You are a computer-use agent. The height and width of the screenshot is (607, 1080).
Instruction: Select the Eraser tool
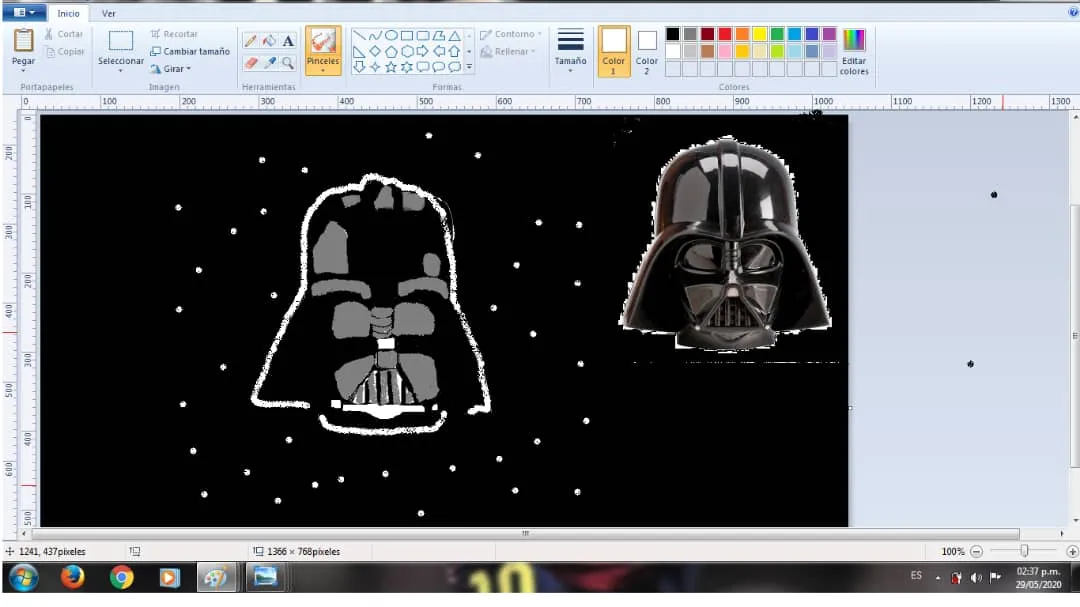coord(251,63)
